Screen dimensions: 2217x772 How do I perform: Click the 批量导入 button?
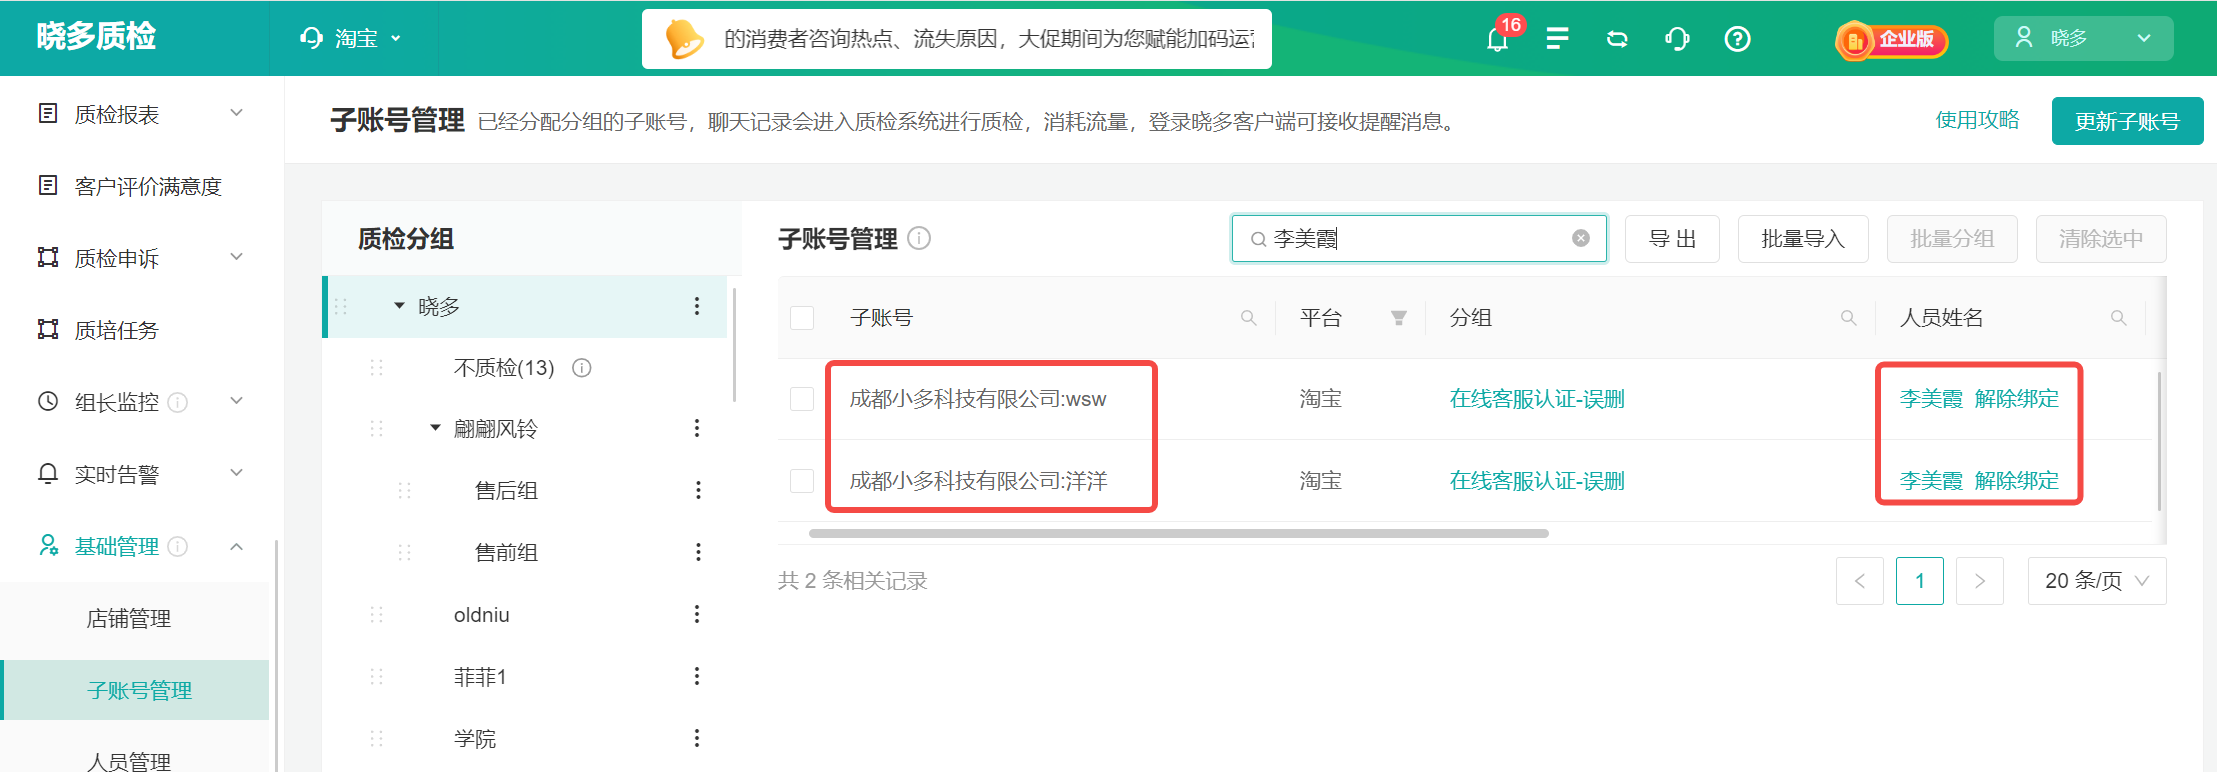(x=1803, y=239)
